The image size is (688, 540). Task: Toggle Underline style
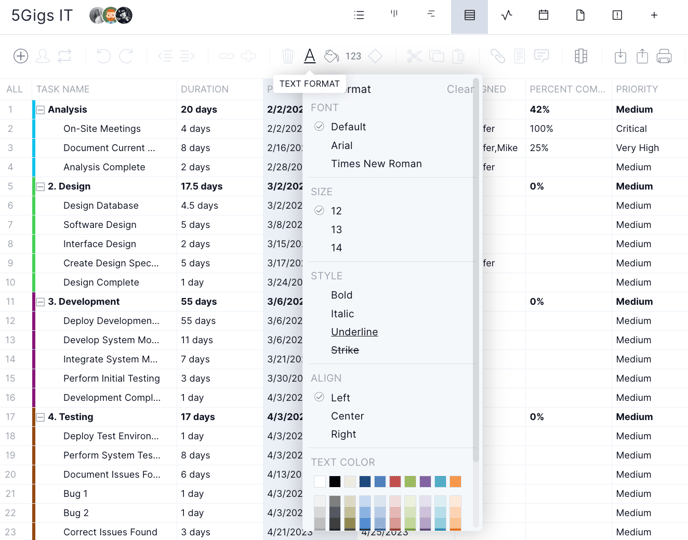click(x=354, y=332)
